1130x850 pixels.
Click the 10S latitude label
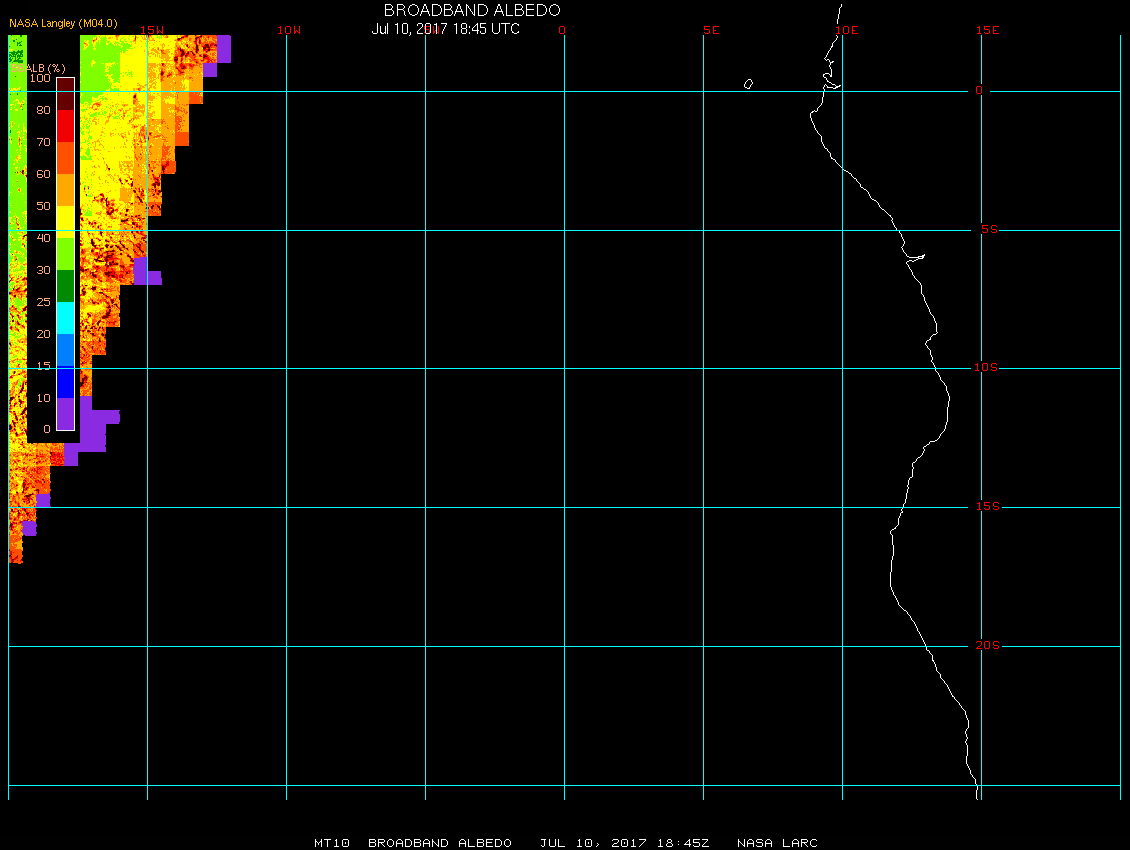click(x=986, y=368)
